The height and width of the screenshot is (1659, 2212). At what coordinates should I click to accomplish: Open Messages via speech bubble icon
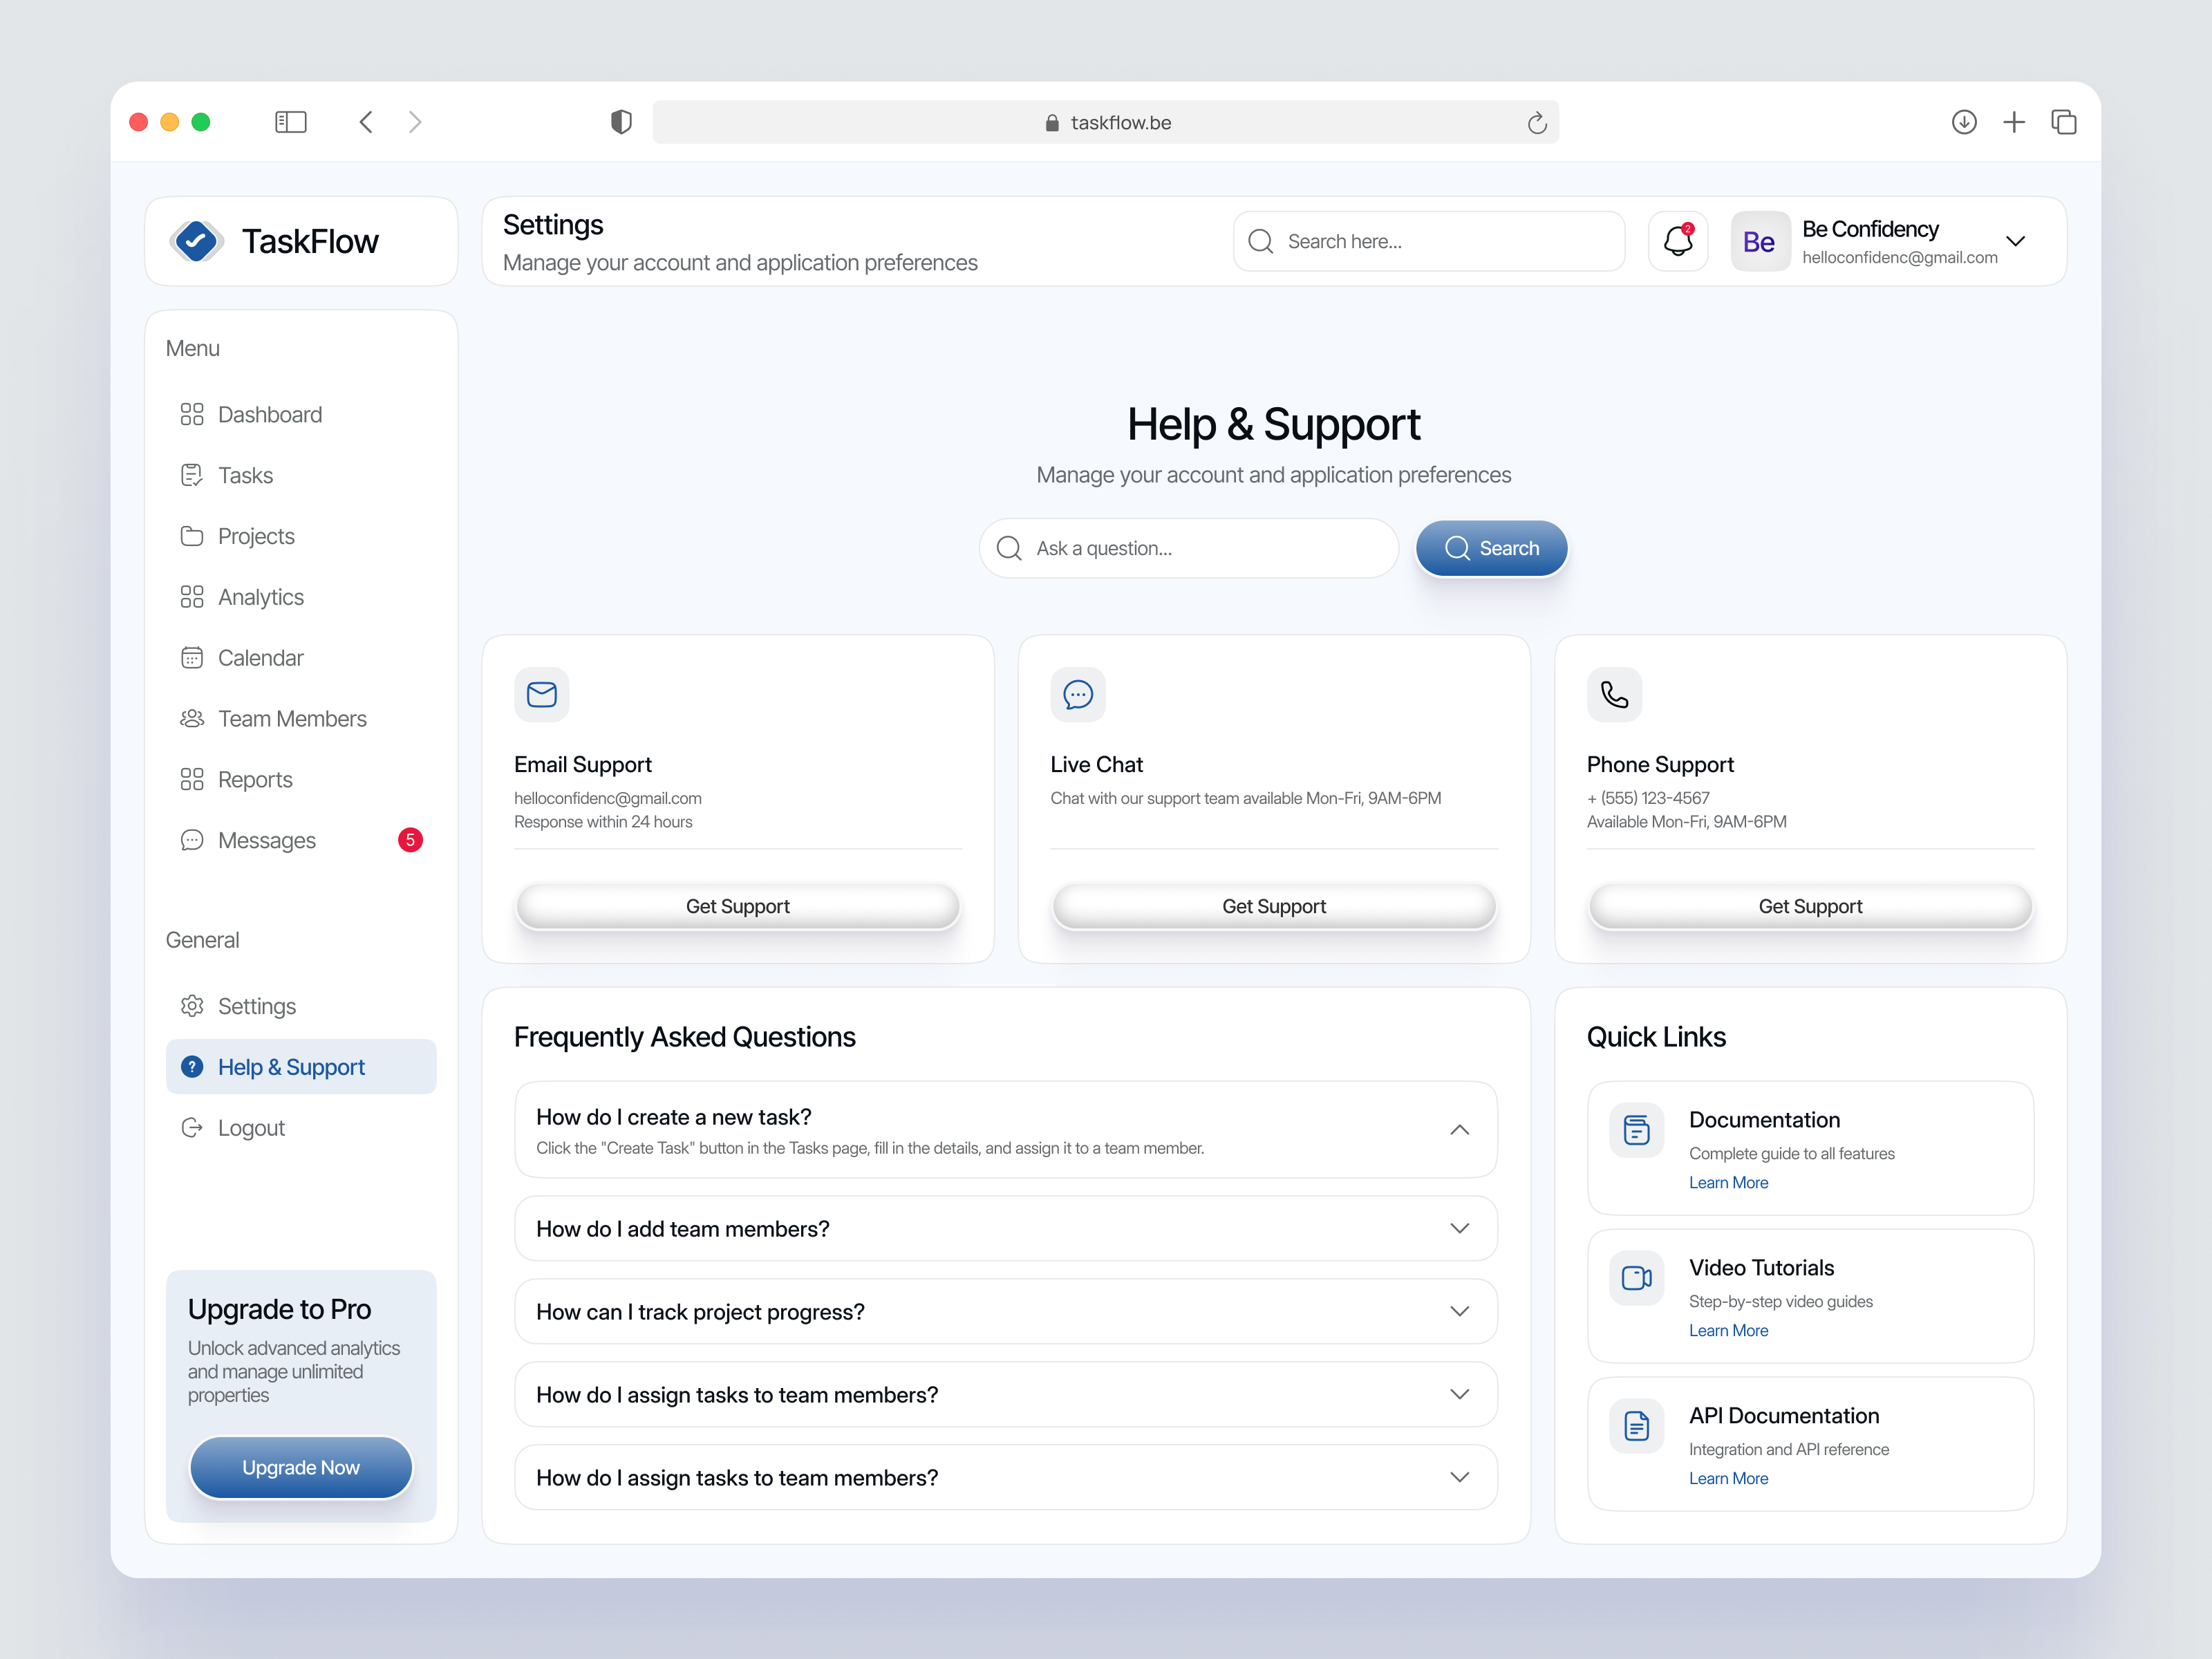click(x=192, y=840)
